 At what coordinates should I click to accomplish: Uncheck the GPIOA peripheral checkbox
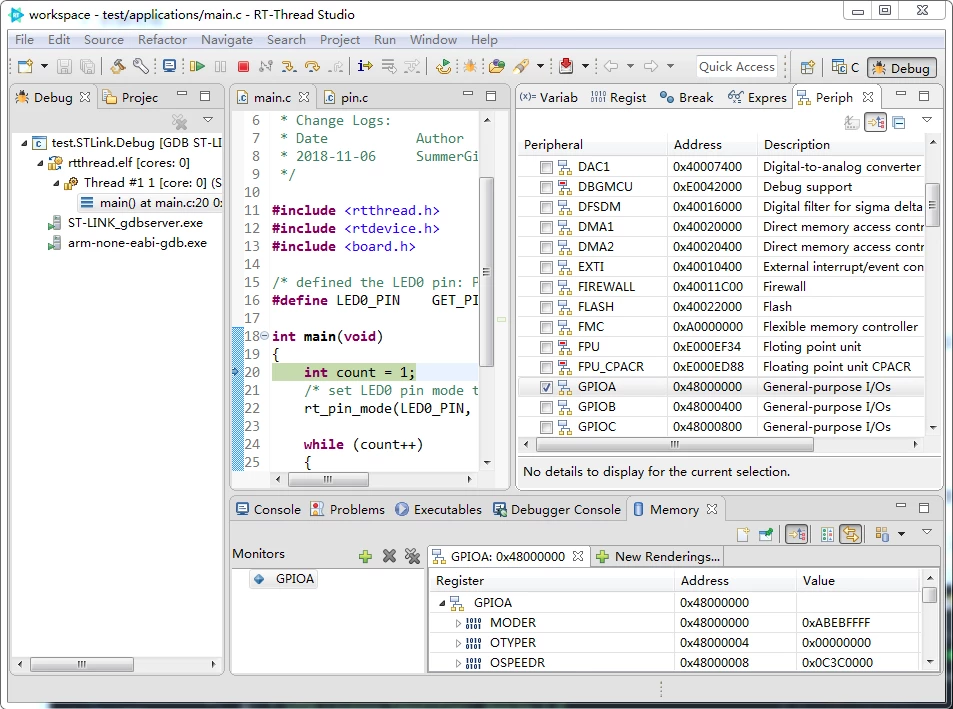coord(546,388)
